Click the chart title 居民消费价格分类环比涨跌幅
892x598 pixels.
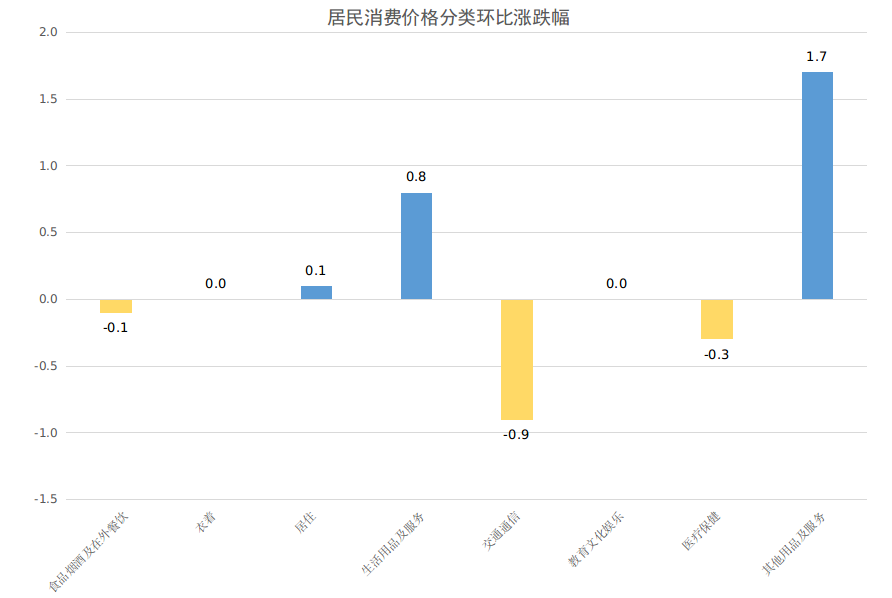(x=449, y=17)
